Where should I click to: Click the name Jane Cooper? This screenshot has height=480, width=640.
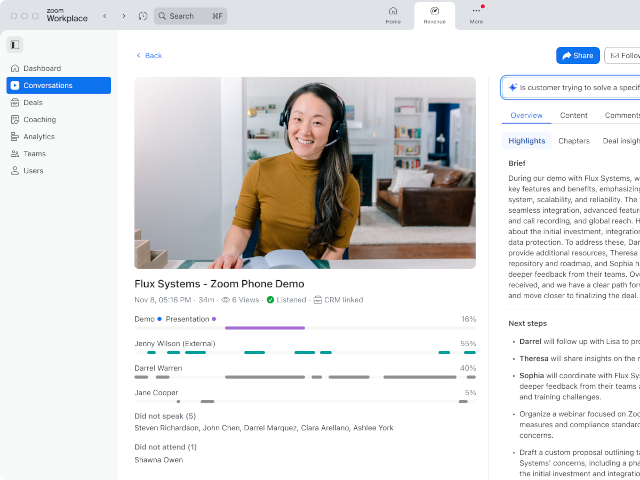[156, 393]
